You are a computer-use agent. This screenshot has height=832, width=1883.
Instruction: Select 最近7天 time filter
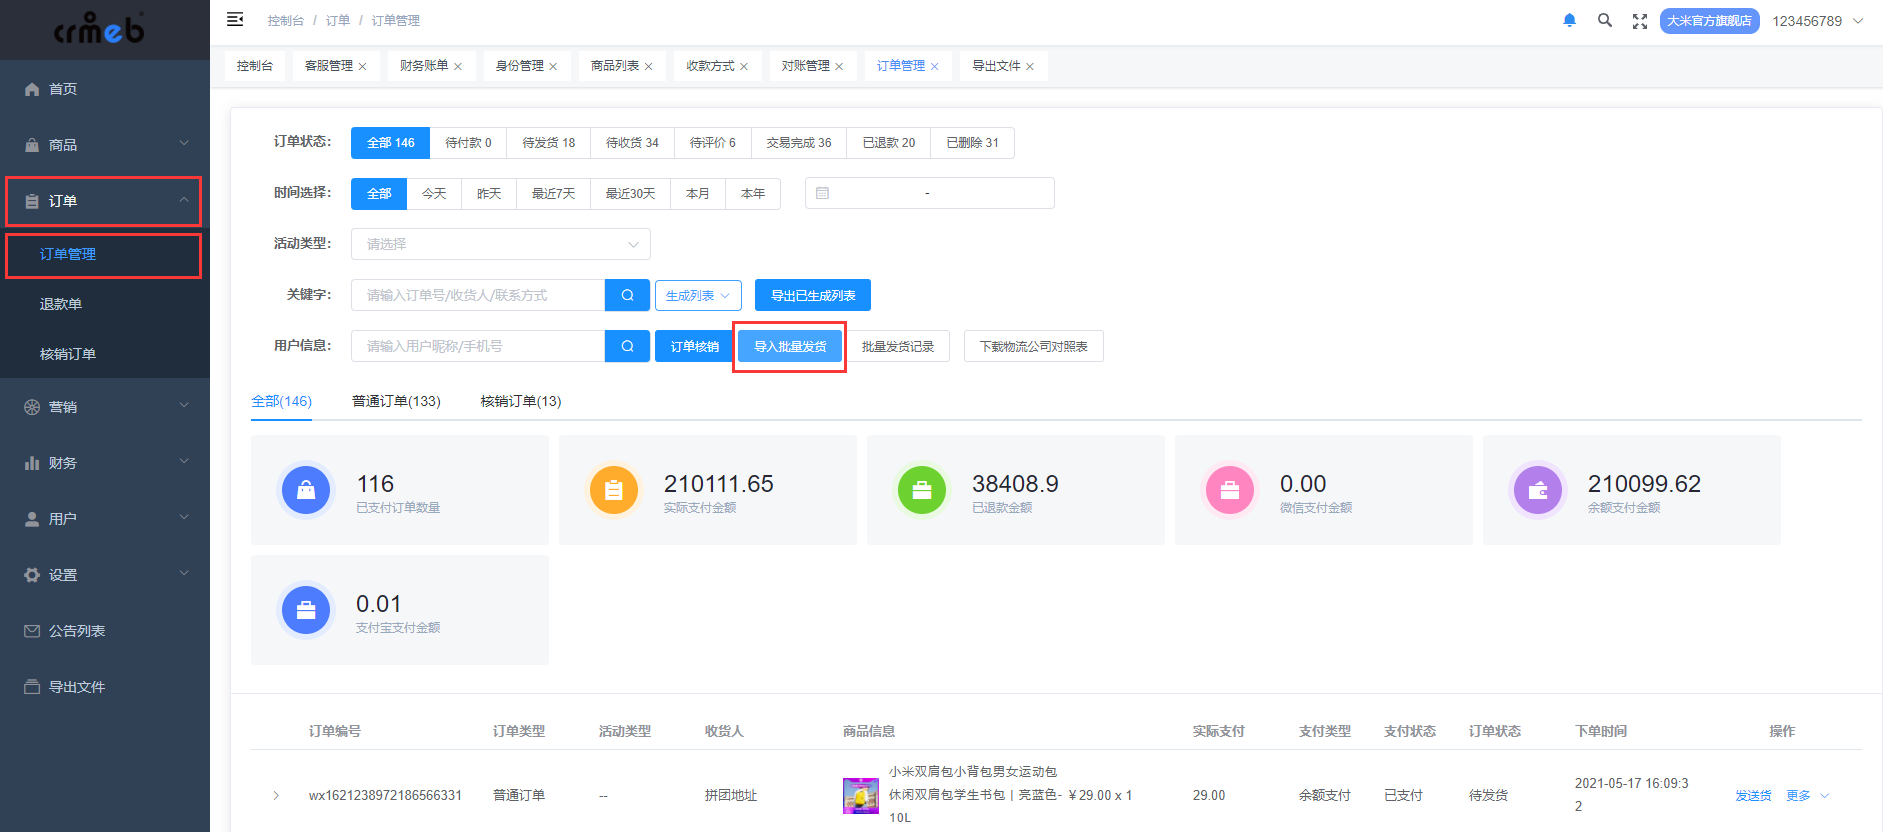[553, 194]
